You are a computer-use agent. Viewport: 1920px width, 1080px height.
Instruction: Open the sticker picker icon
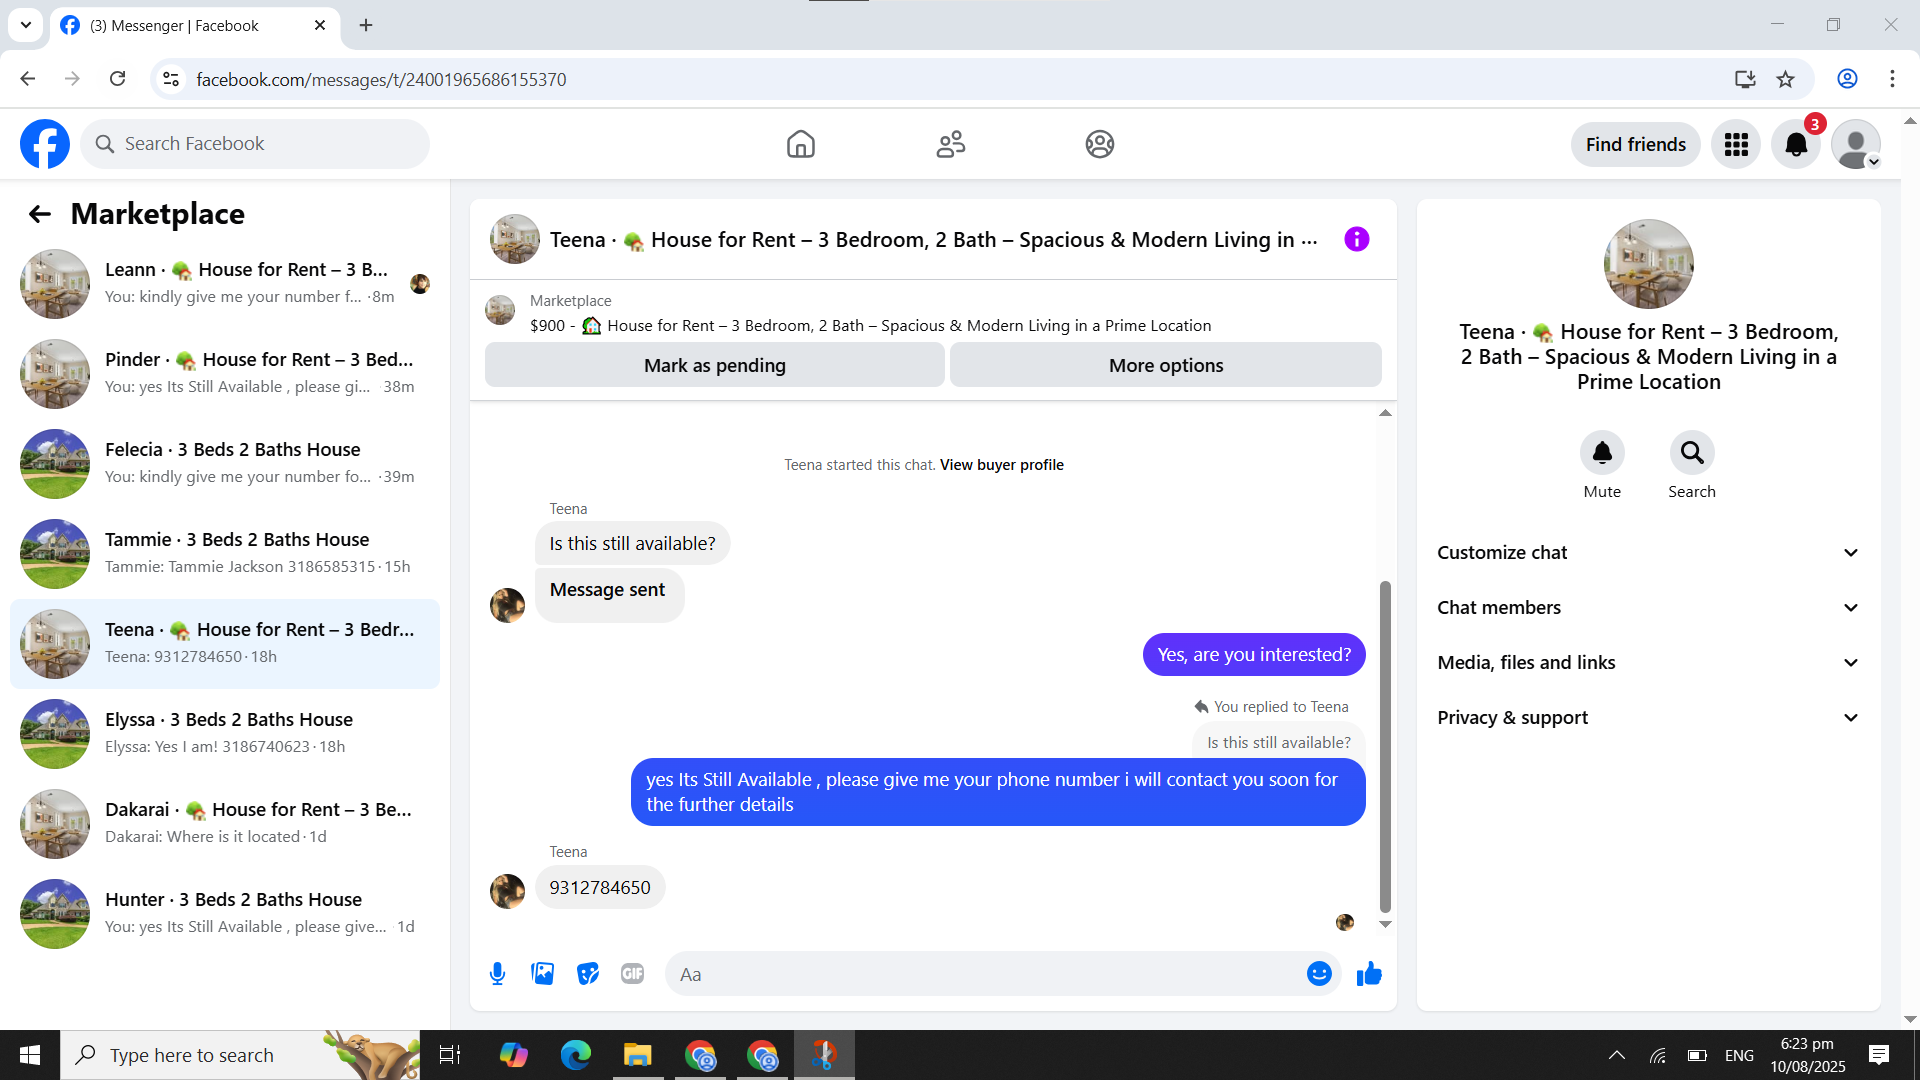[588, 974]
